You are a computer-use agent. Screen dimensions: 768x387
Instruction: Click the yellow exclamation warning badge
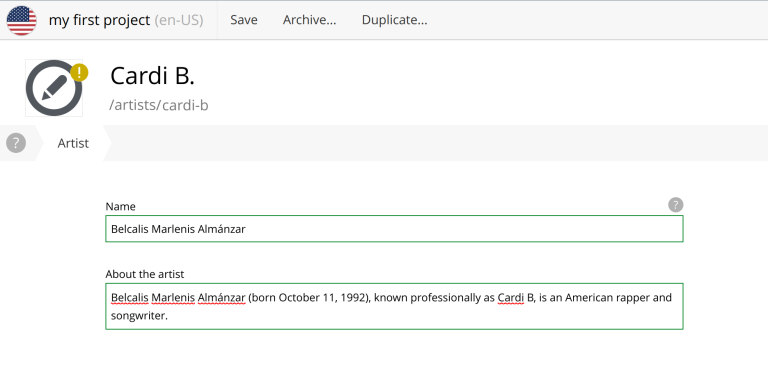(79, 73)
